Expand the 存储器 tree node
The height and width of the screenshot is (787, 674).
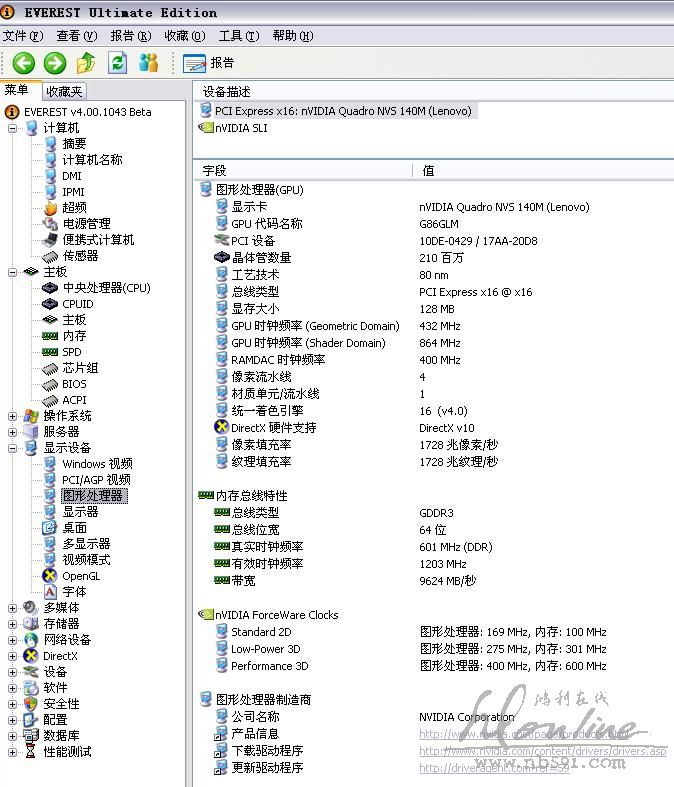coord(13,624)
